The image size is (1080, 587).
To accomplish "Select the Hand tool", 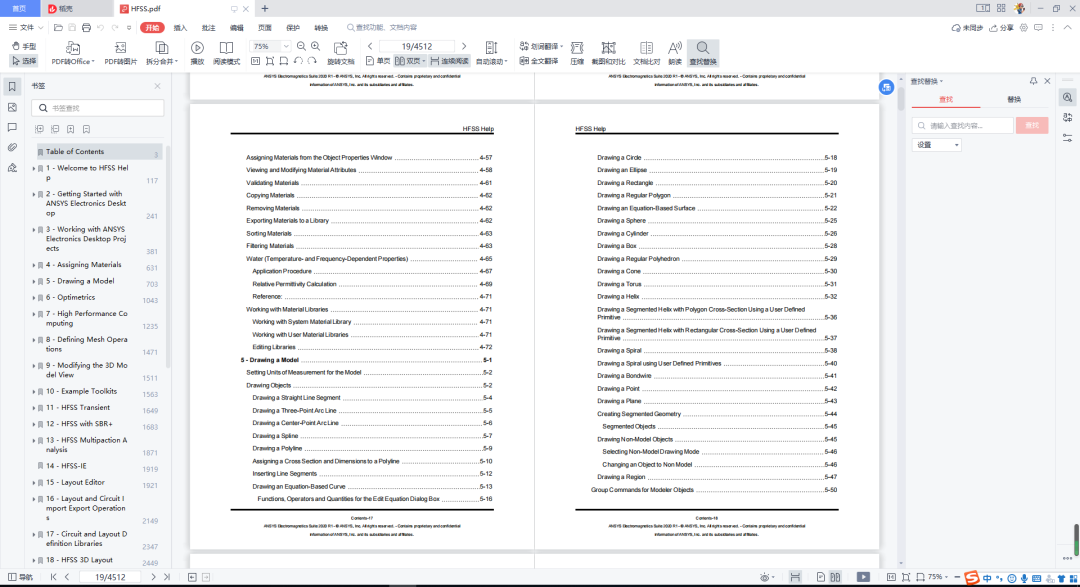I will [x=24, y=46].
